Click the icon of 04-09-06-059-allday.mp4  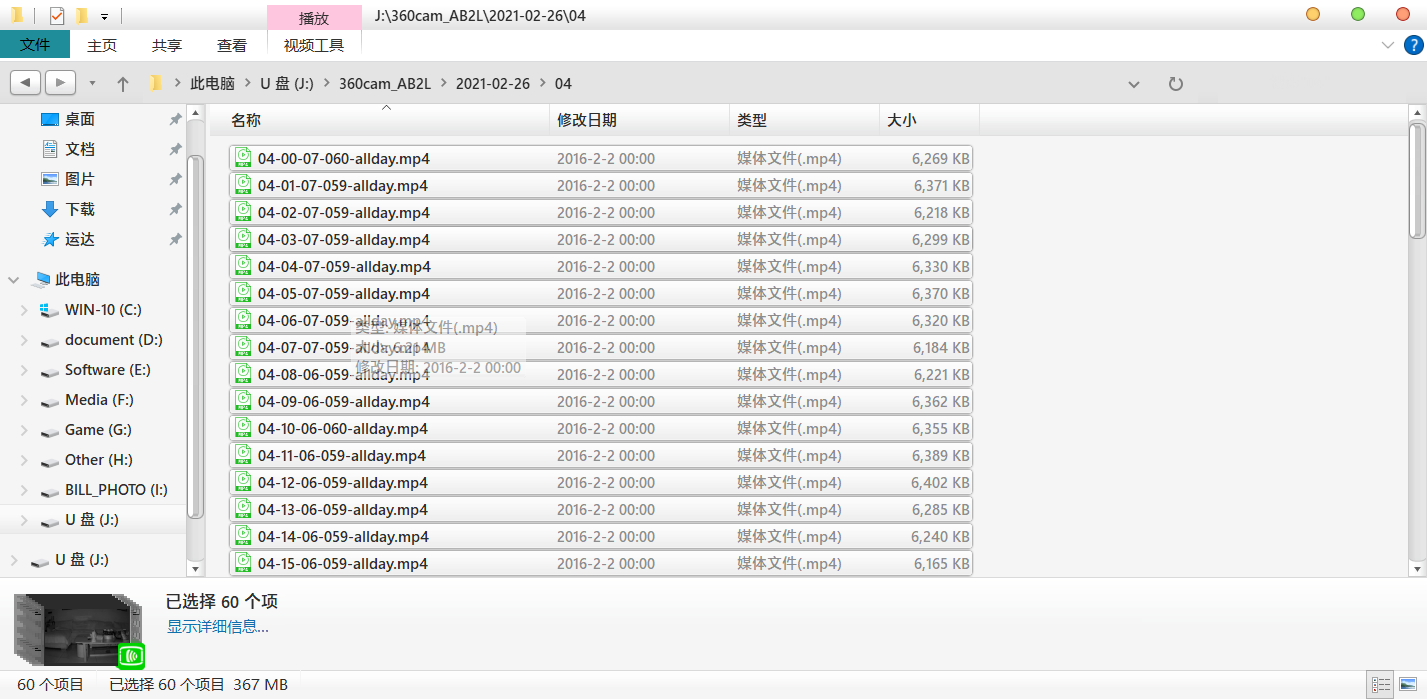click(243, 401)
